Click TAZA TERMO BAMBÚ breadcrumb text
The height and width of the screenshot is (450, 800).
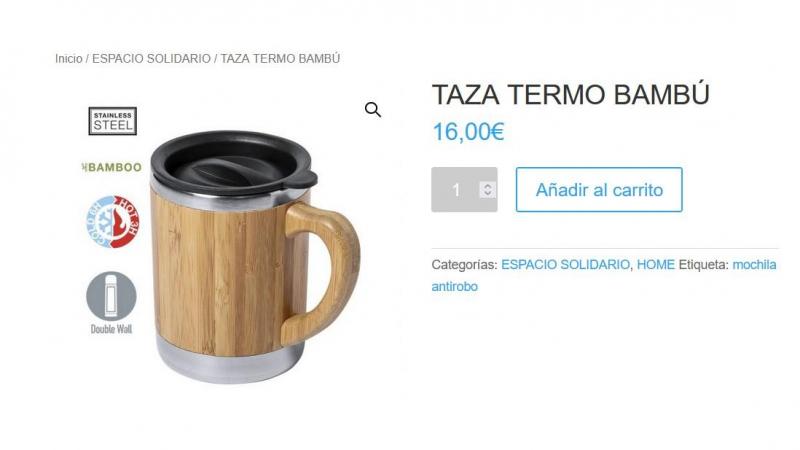(280, 59)
